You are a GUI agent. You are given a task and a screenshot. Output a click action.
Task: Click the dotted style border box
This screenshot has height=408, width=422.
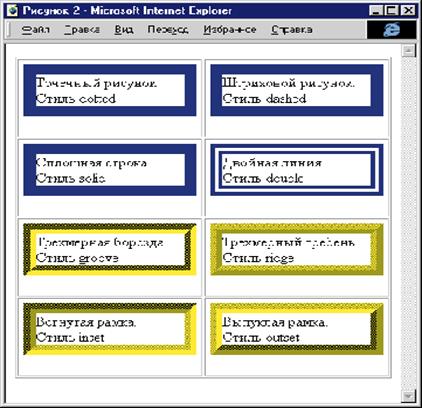110,90
